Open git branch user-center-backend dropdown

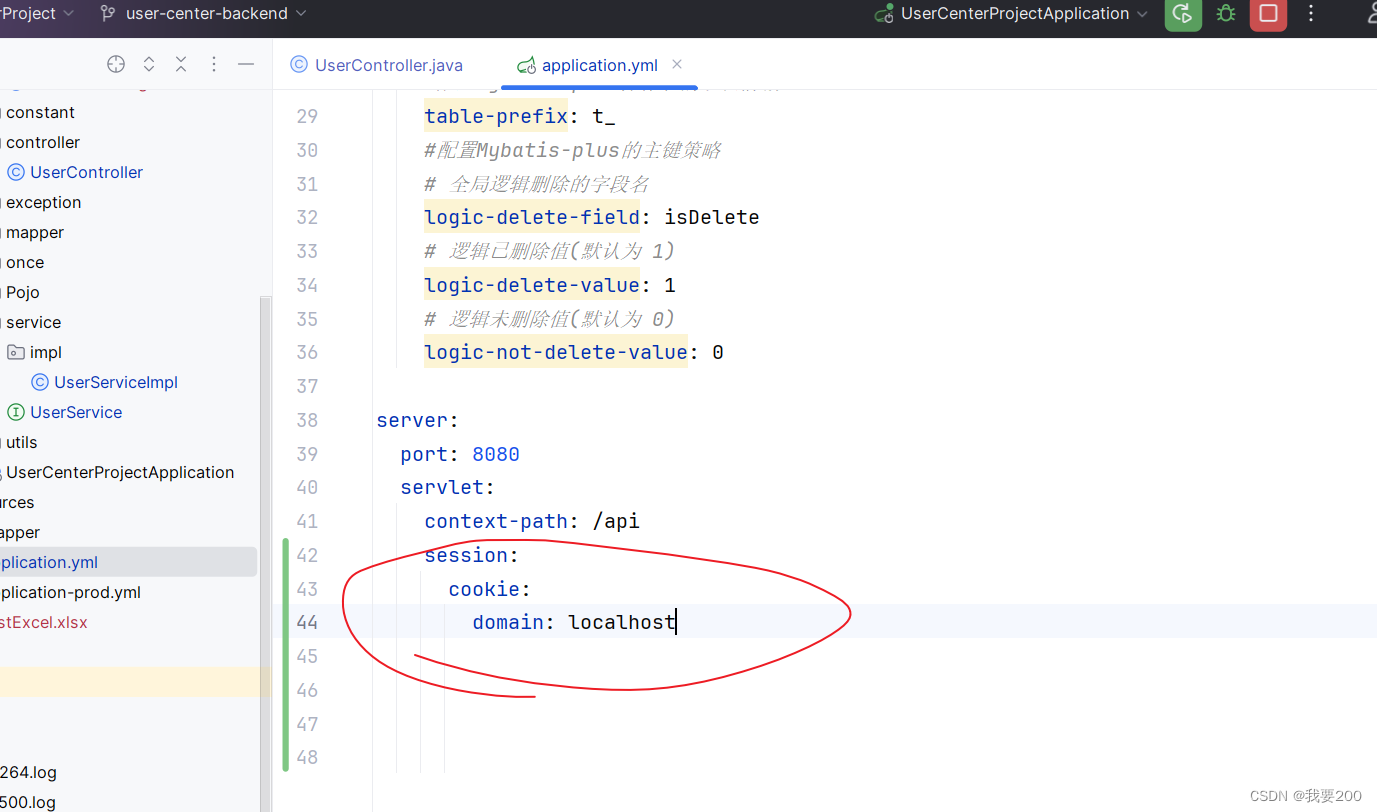[204, 14]
